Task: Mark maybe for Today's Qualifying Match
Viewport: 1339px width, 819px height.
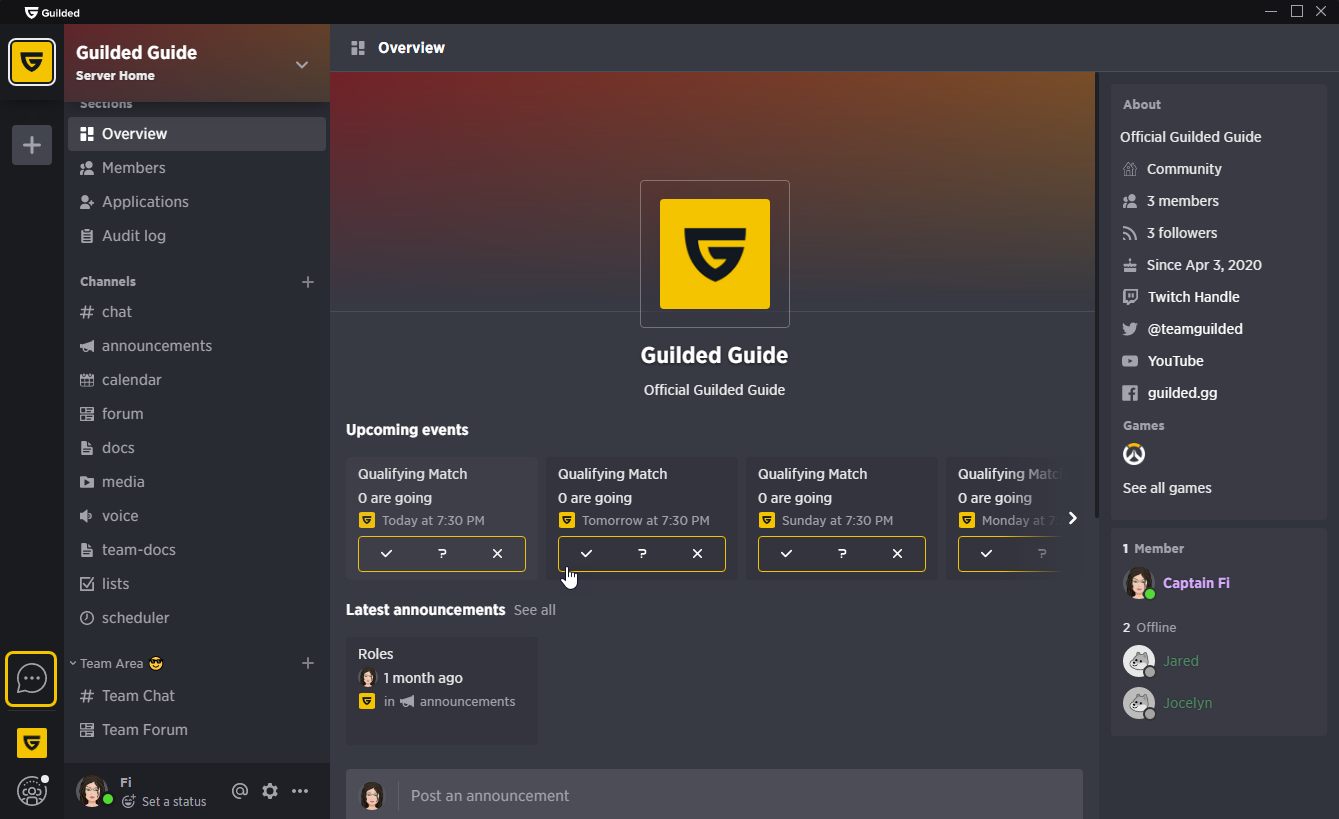Action: click(442, 554)
